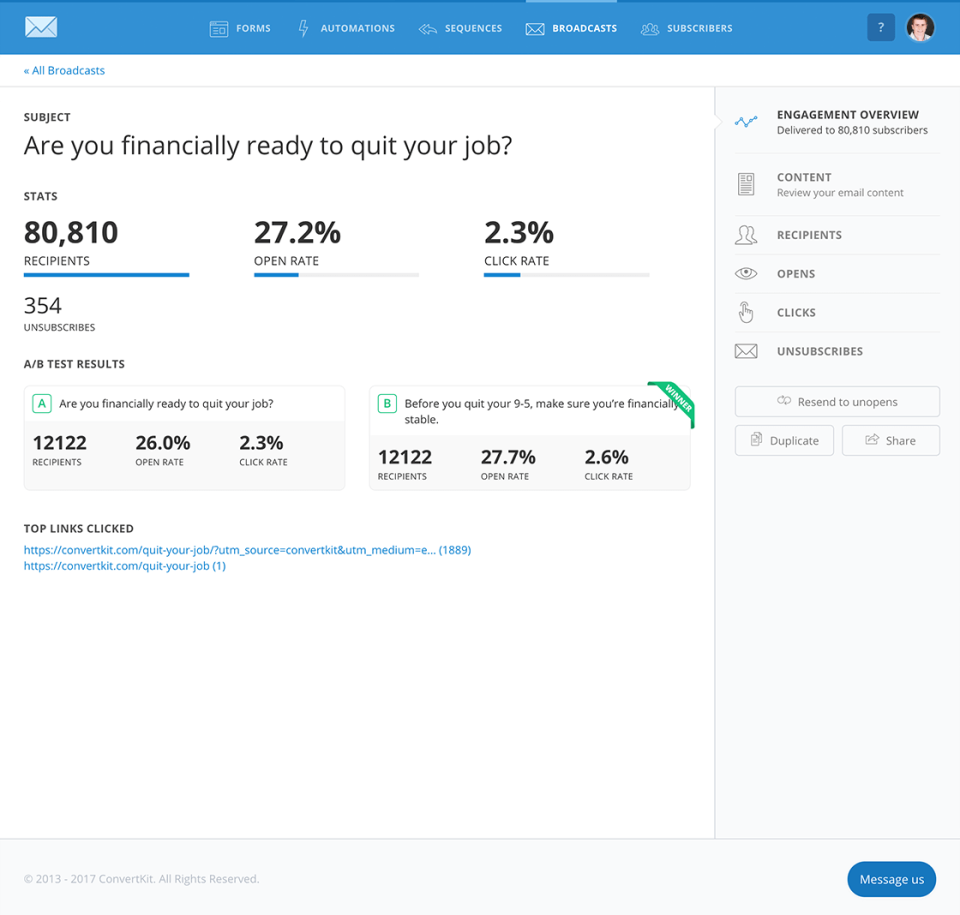Select the Clicks pointer icon
This screenshot has height=915, width=960.
pos(746,312)
